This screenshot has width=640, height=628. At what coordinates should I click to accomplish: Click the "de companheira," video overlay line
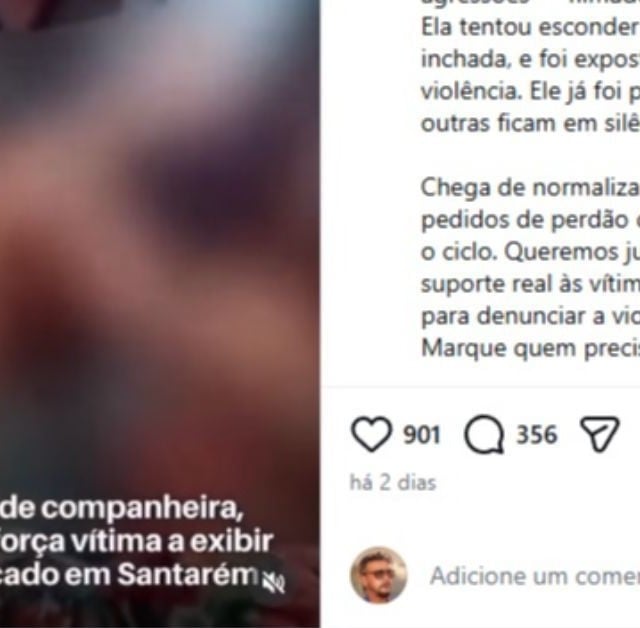122,508
